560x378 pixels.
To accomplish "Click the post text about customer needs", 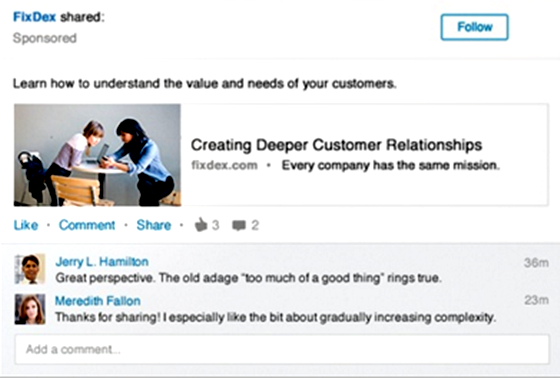I will (205, 84).
